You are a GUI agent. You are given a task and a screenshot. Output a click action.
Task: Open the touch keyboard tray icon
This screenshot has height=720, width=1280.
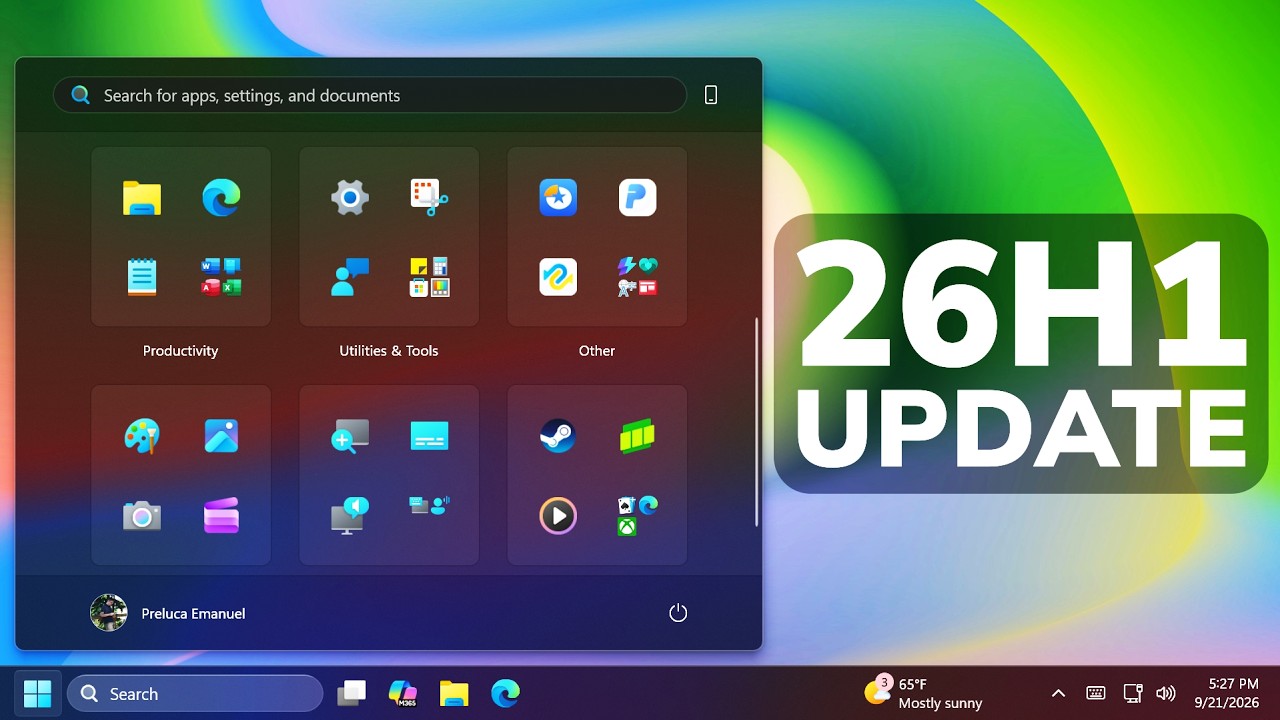[x=1096, y=693]
